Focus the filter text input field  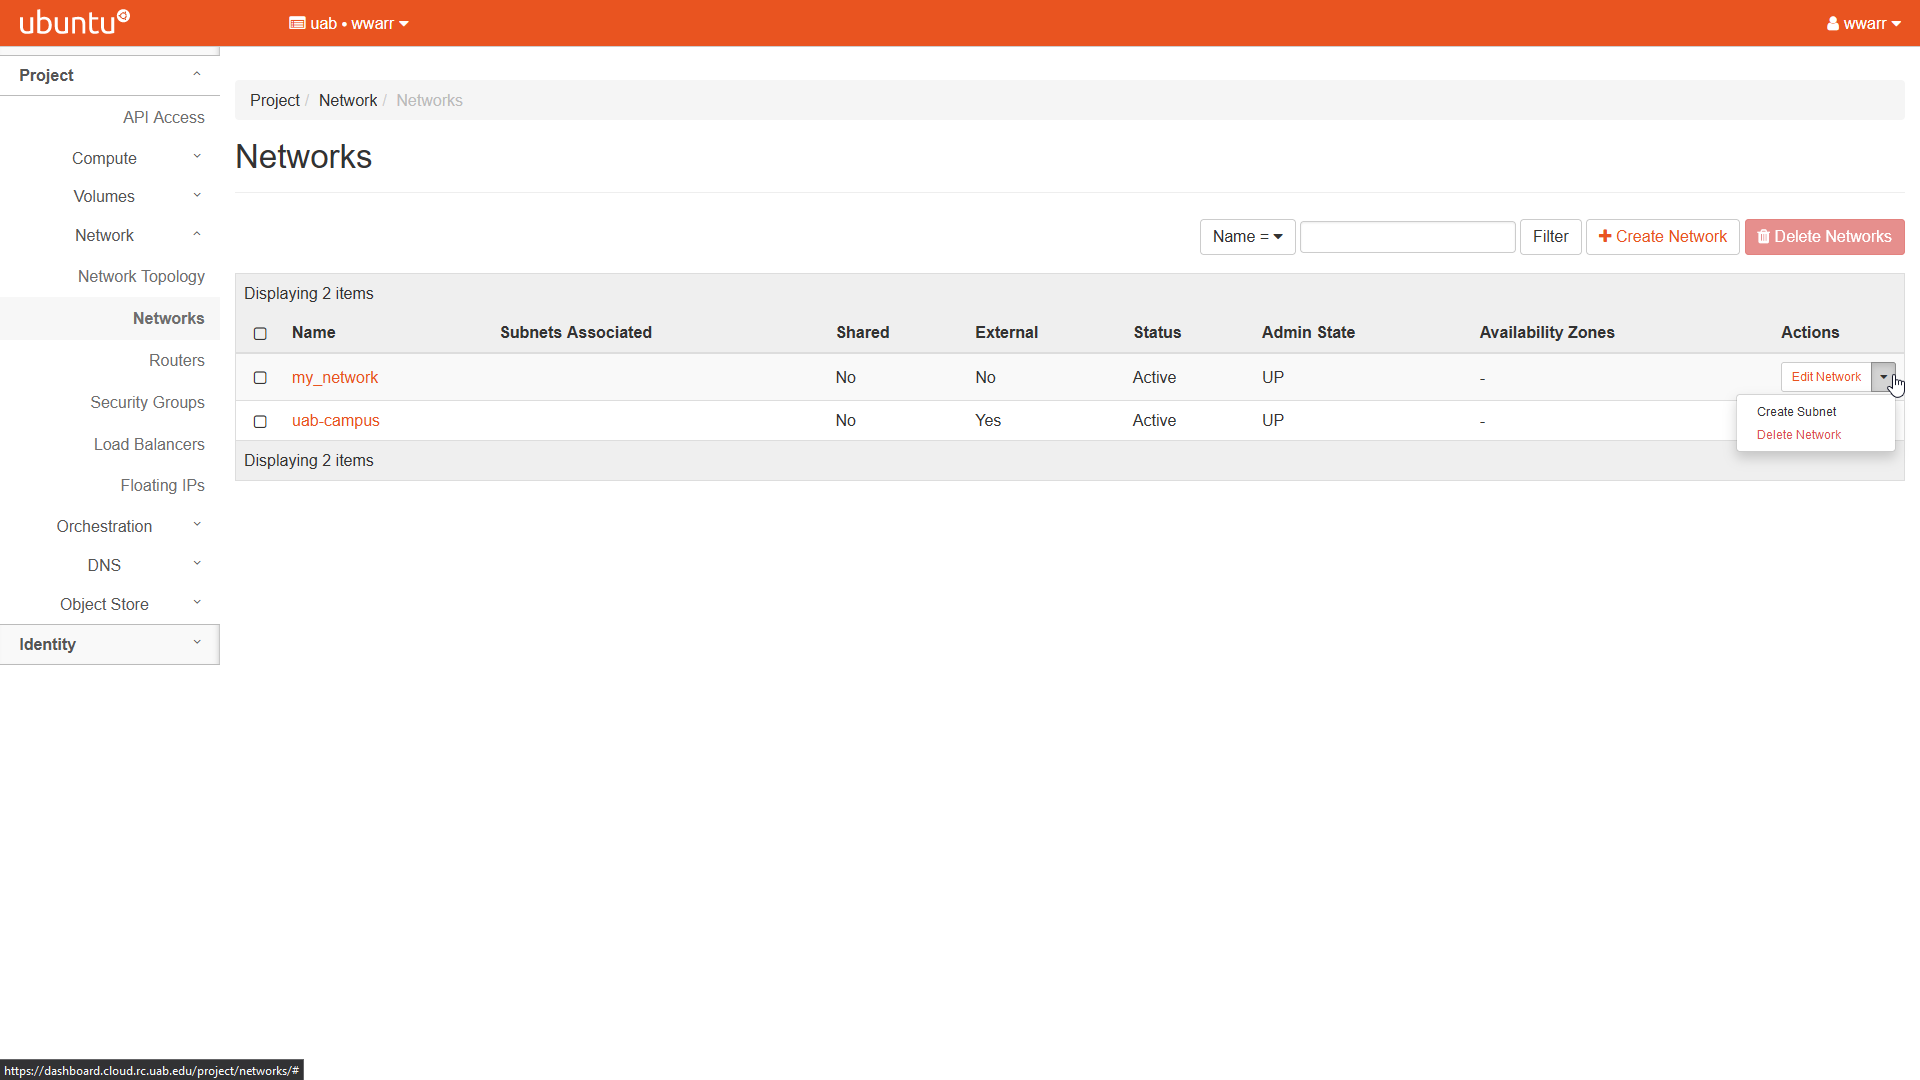click(x=1407, y=237)
